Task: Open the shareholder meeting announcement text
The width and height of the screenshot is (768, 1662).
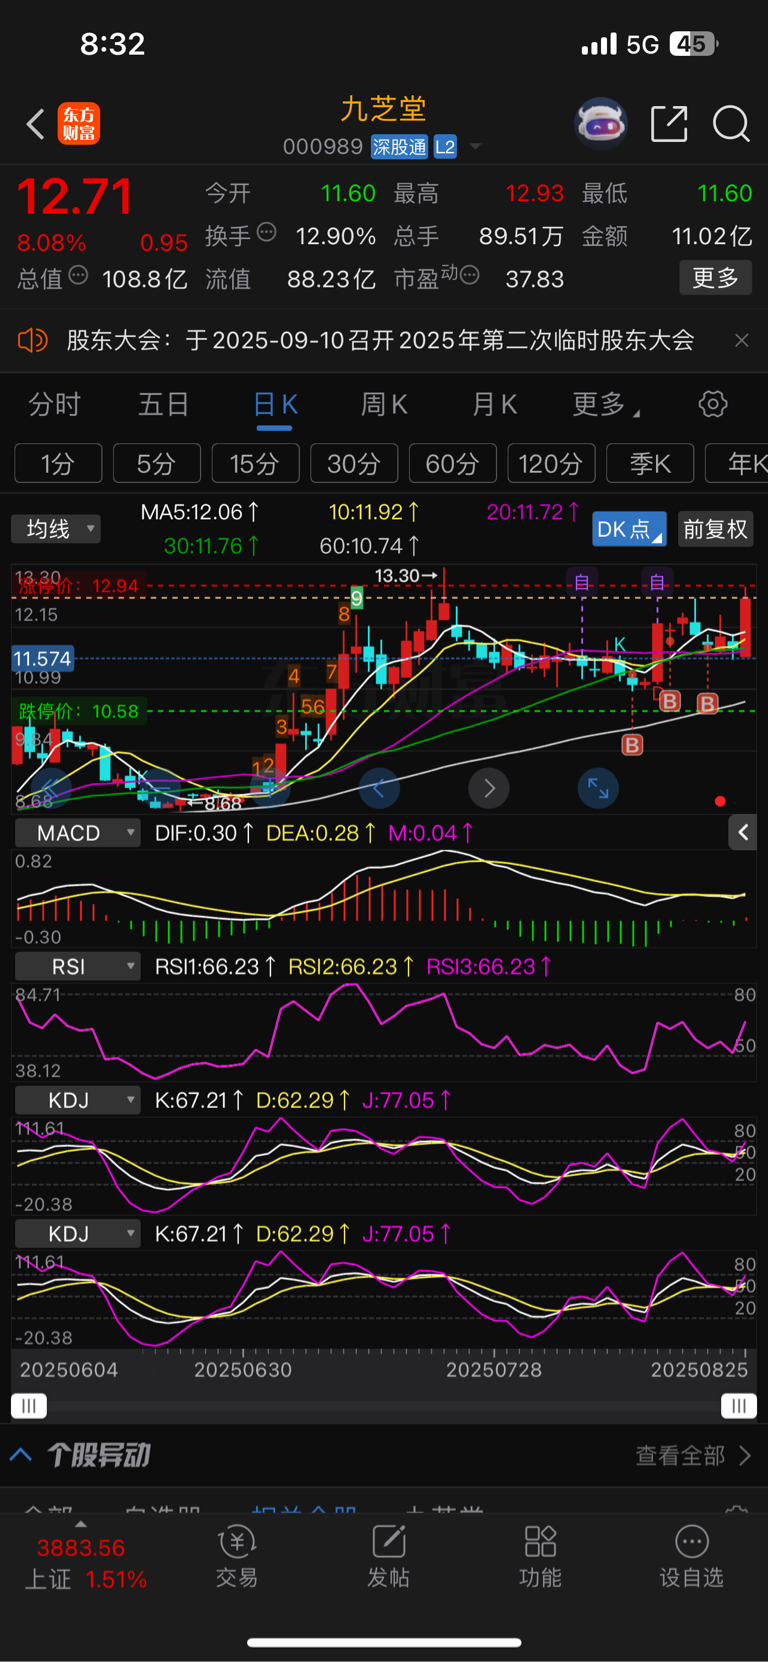Action: click(x=380, y=340)
